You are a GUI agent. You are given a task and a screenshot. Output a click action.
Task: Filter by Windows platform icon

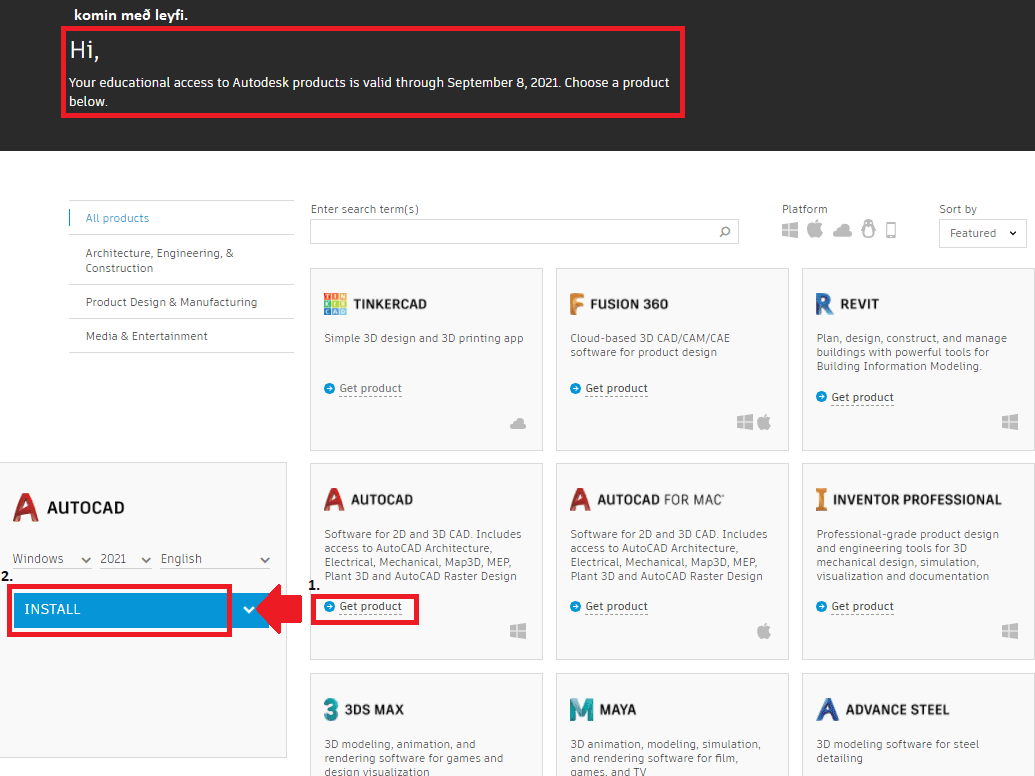pos(790,230)
